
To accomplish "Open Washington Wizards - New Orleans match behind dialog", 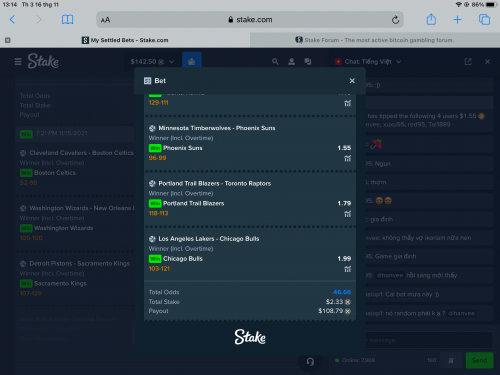I will coord(82,208).
